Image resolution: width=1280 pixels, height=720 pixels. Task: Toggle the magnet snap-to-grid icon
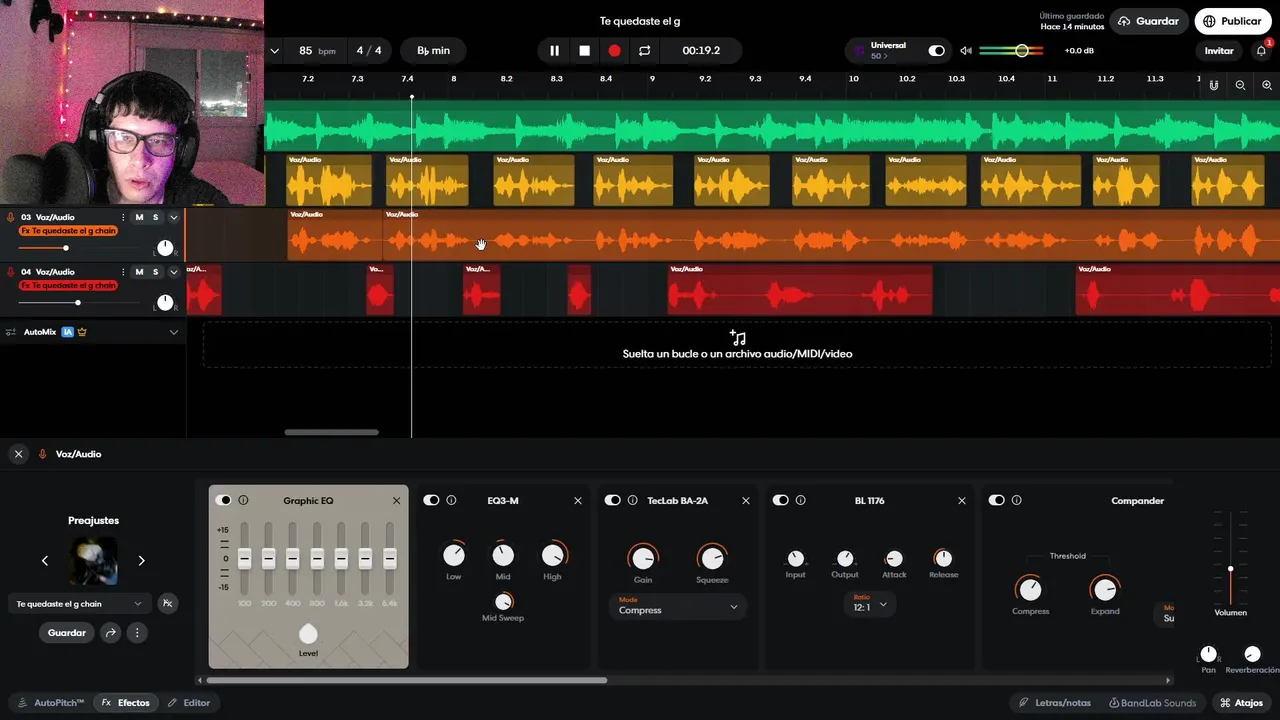[1214, 85]
